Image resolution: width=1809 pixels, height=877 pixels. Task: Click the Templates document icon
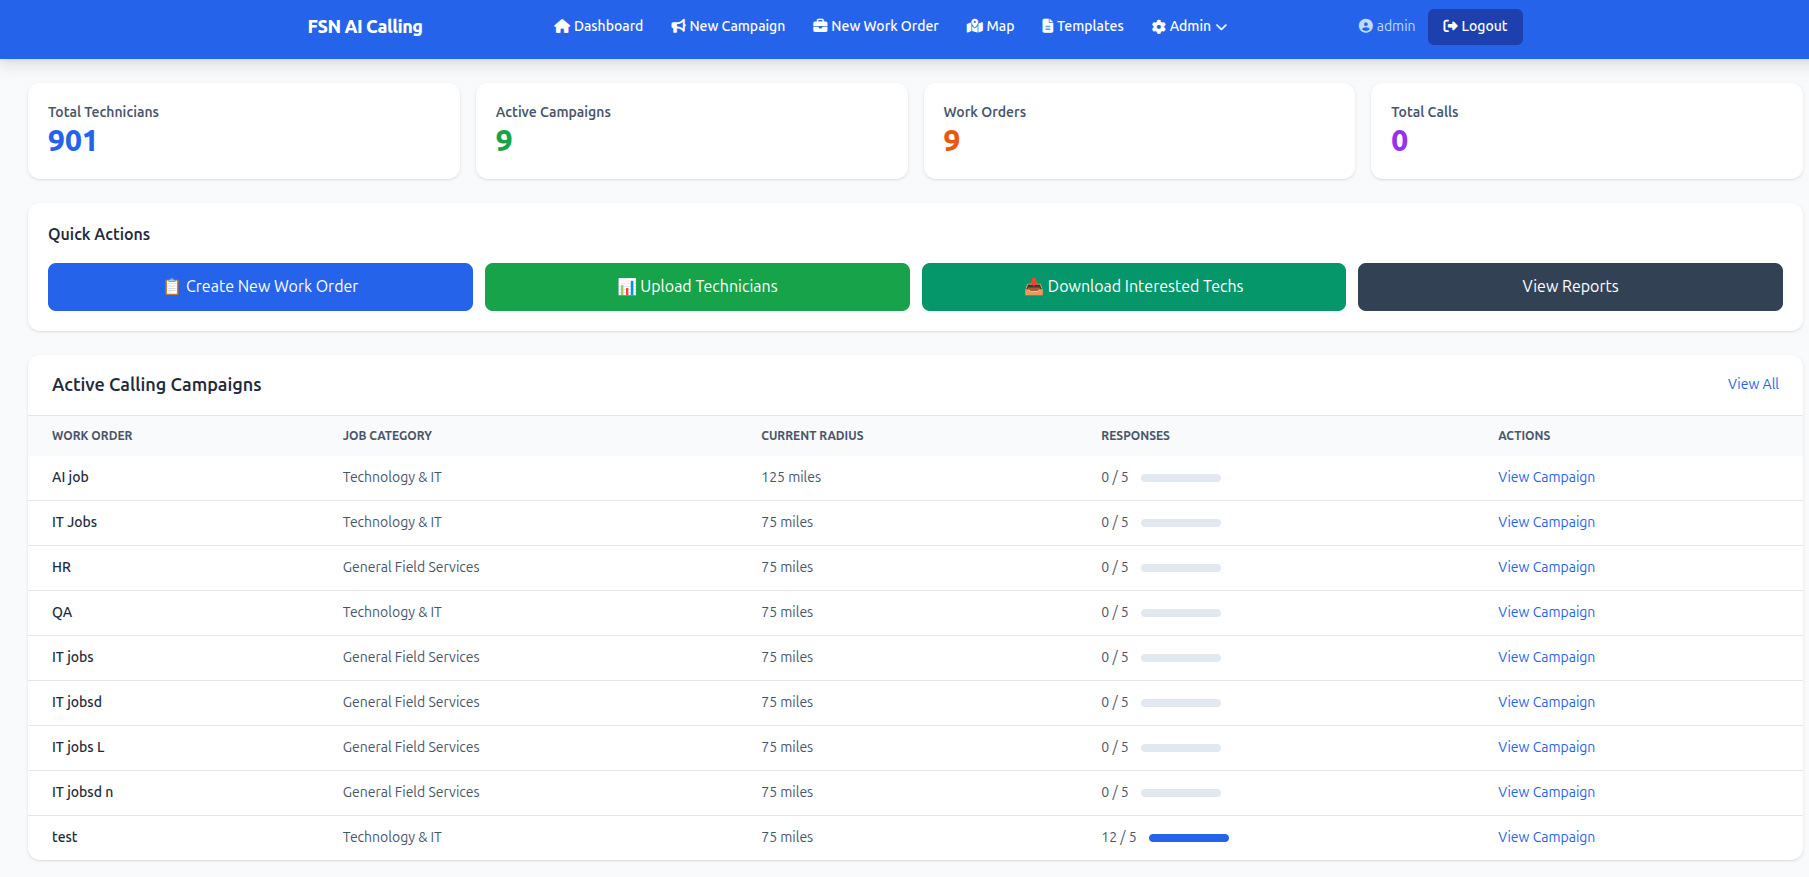coord(1048,26)
